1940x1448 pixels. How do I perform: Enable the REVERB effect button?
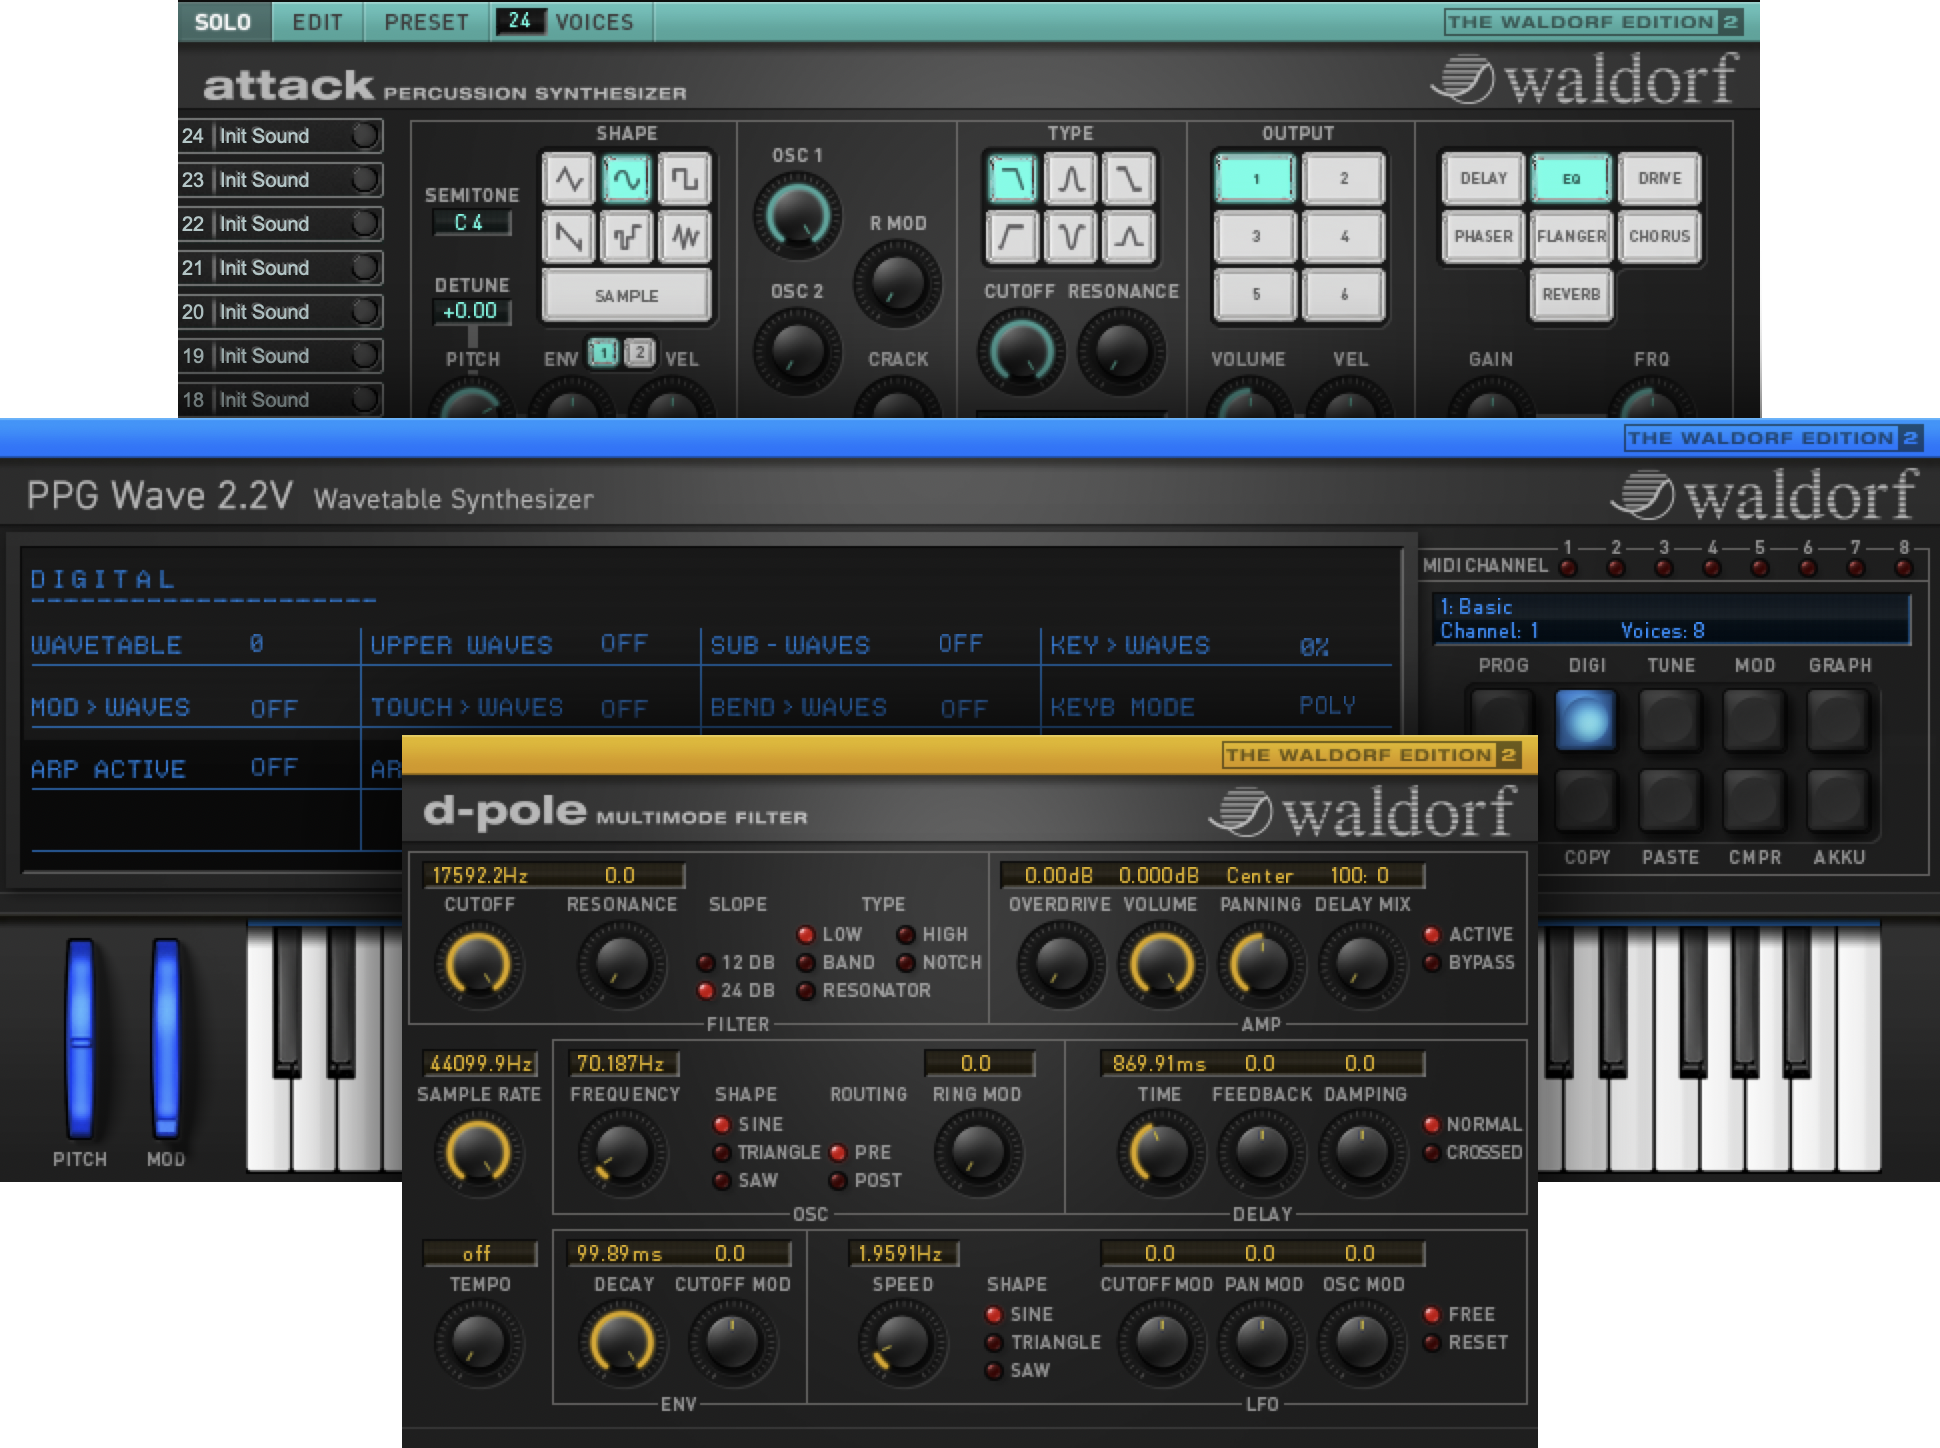coord(1570,295)
